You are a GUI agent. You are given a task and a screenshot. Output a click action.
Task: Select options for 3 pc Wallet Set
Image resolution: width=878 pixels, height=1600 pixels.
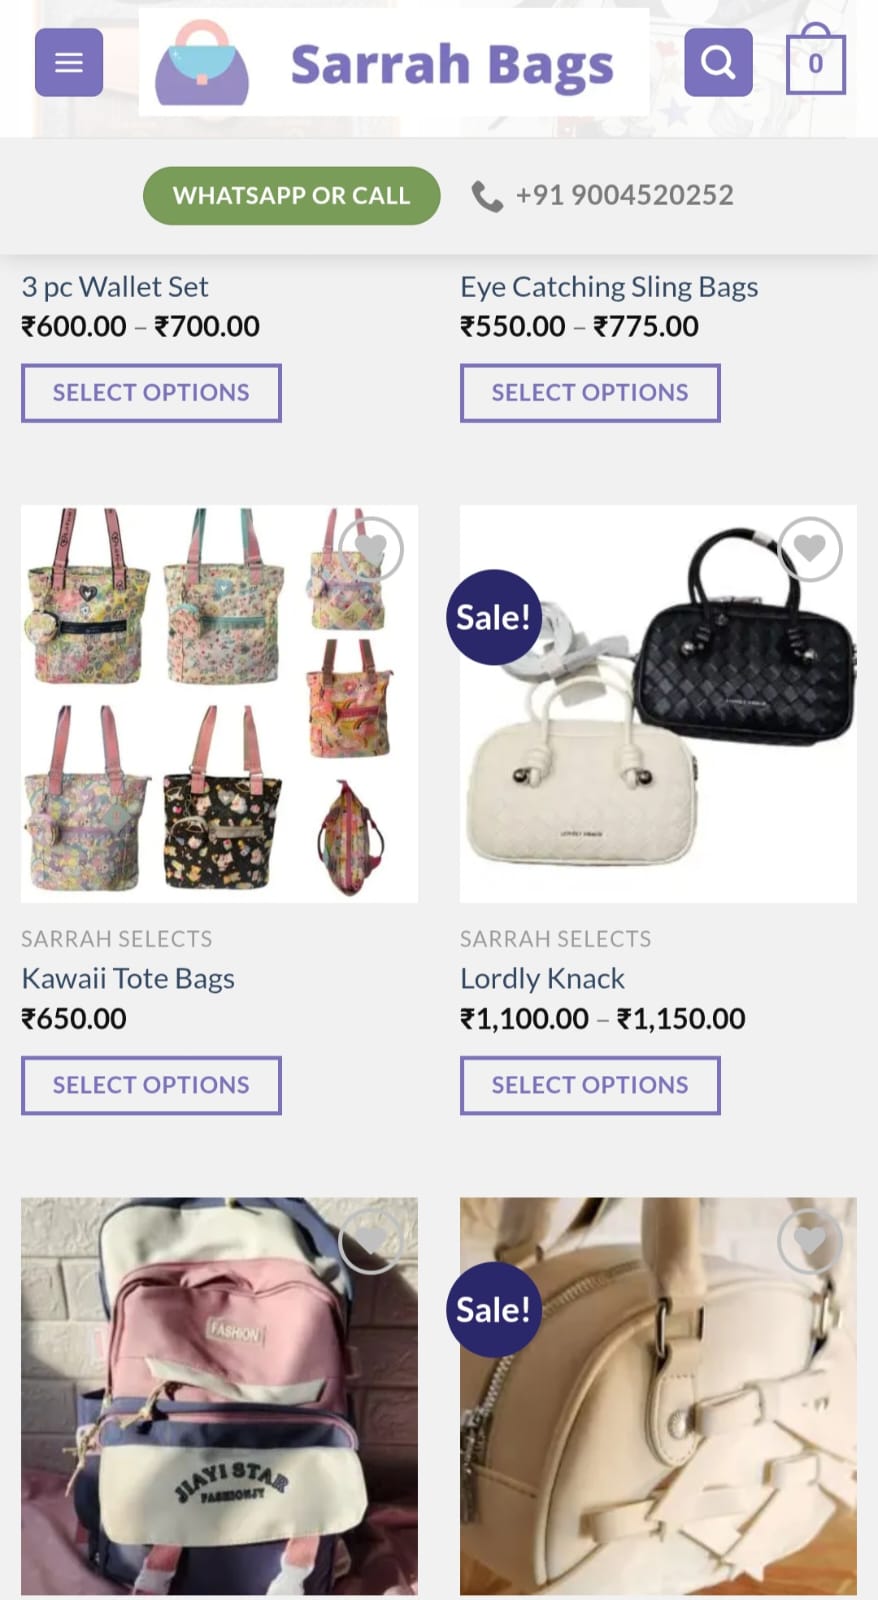pyautogui.click(x=151, y=393)
